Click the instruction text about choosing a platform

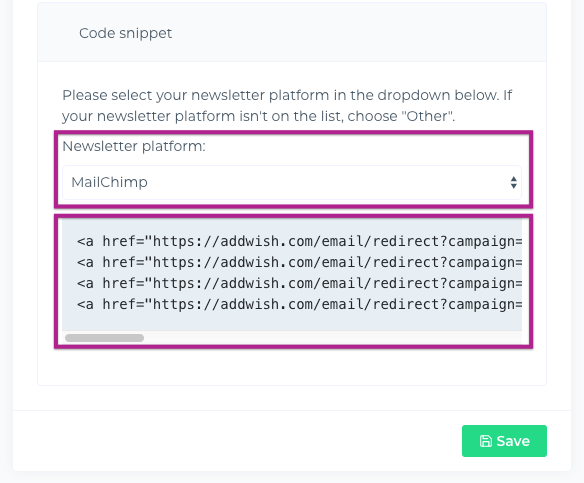point(287,106)
